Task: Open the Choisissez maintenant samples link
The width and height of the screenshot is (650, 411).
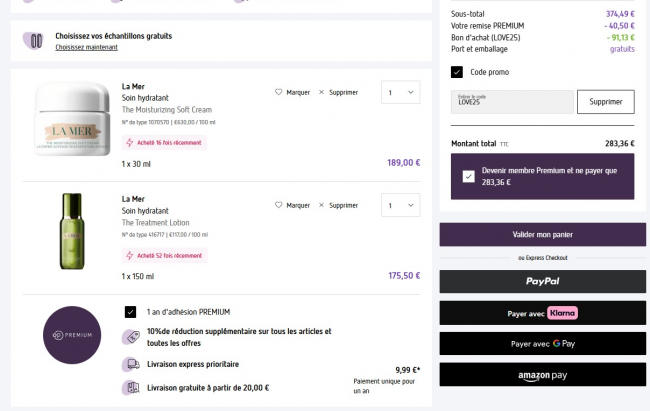Action: pyautogui.click(x=86, y=47)
